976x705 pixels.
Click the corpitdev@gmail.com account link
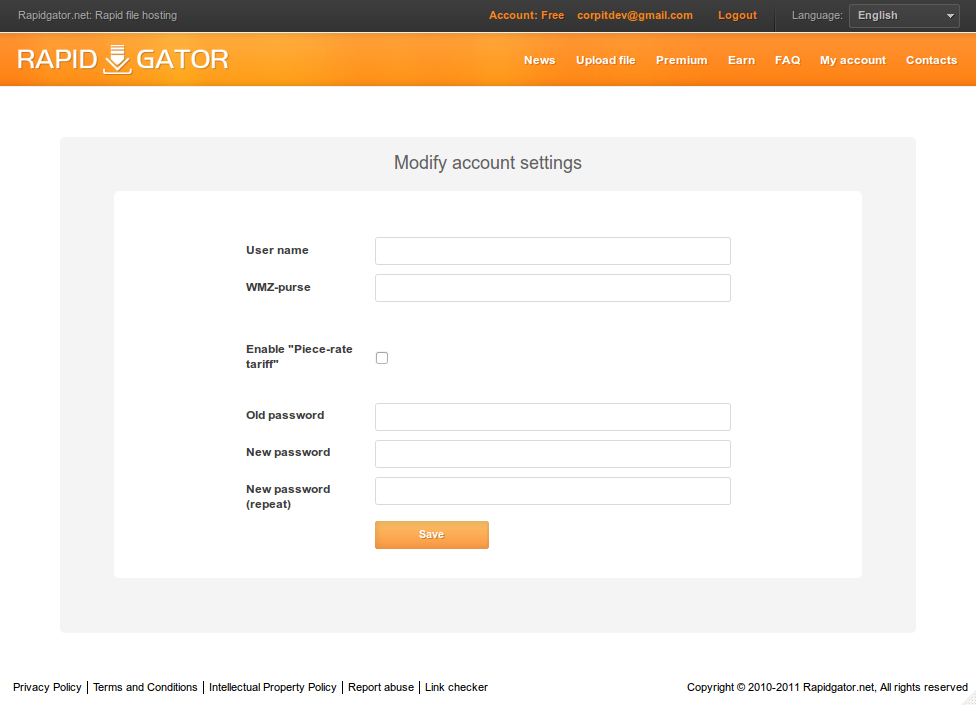pos(634,16)
